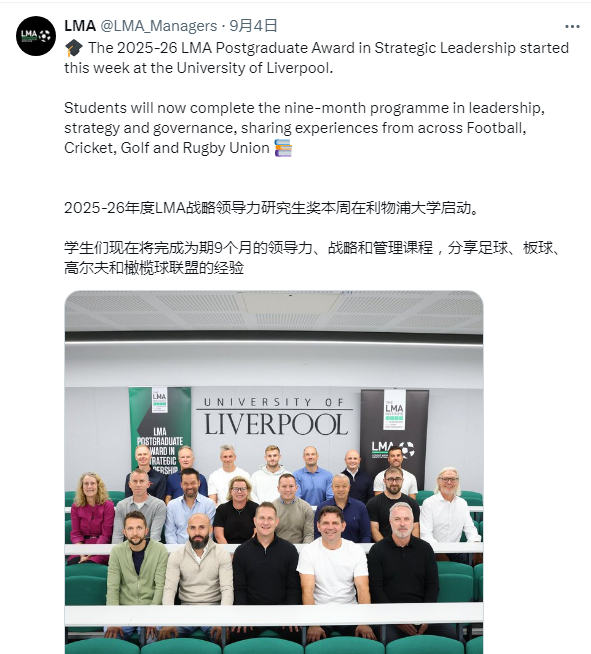Click the LMA display name
Image resolution: width=591 pixels, height=654 pixels.
(x=80, y=26)
